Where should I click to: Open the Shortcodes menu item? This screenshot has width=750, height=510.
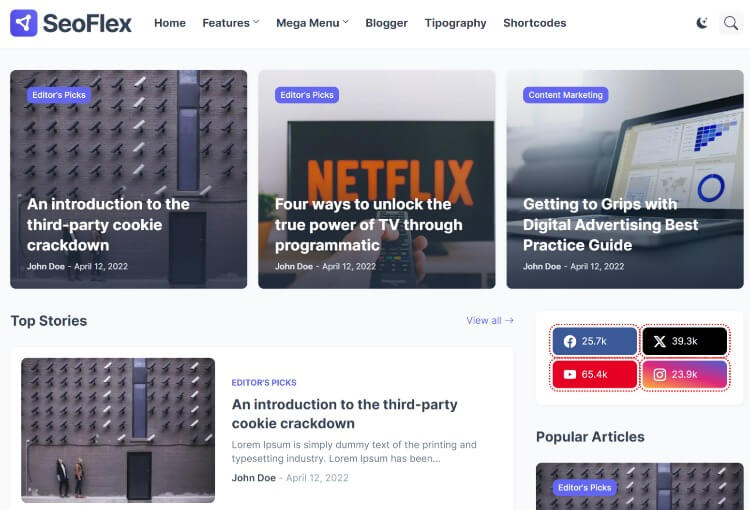[535, 23]
